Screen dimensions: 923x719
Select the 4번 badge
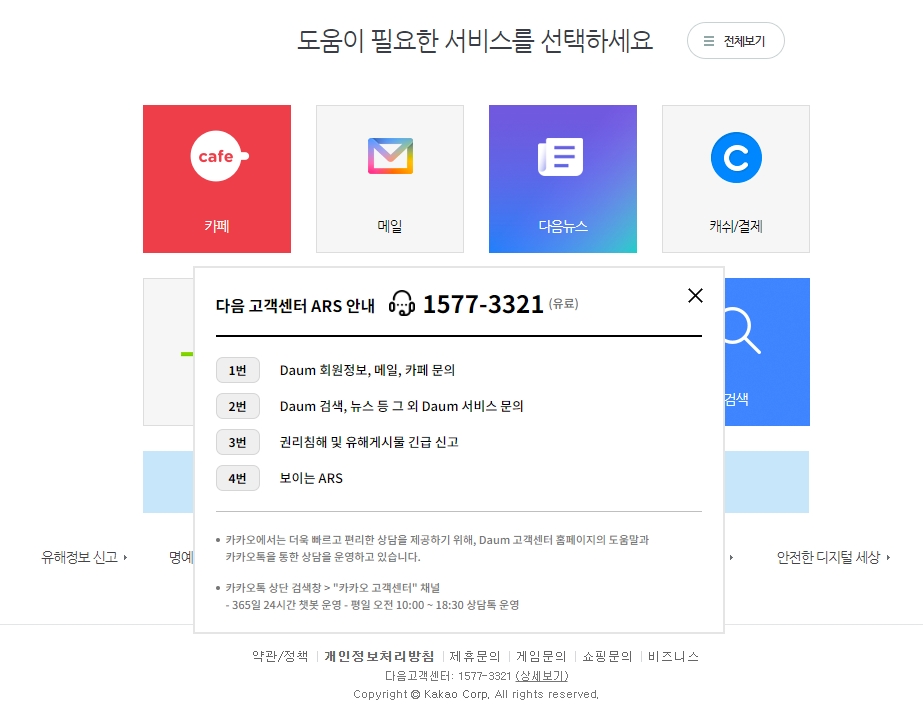(238, 478)
